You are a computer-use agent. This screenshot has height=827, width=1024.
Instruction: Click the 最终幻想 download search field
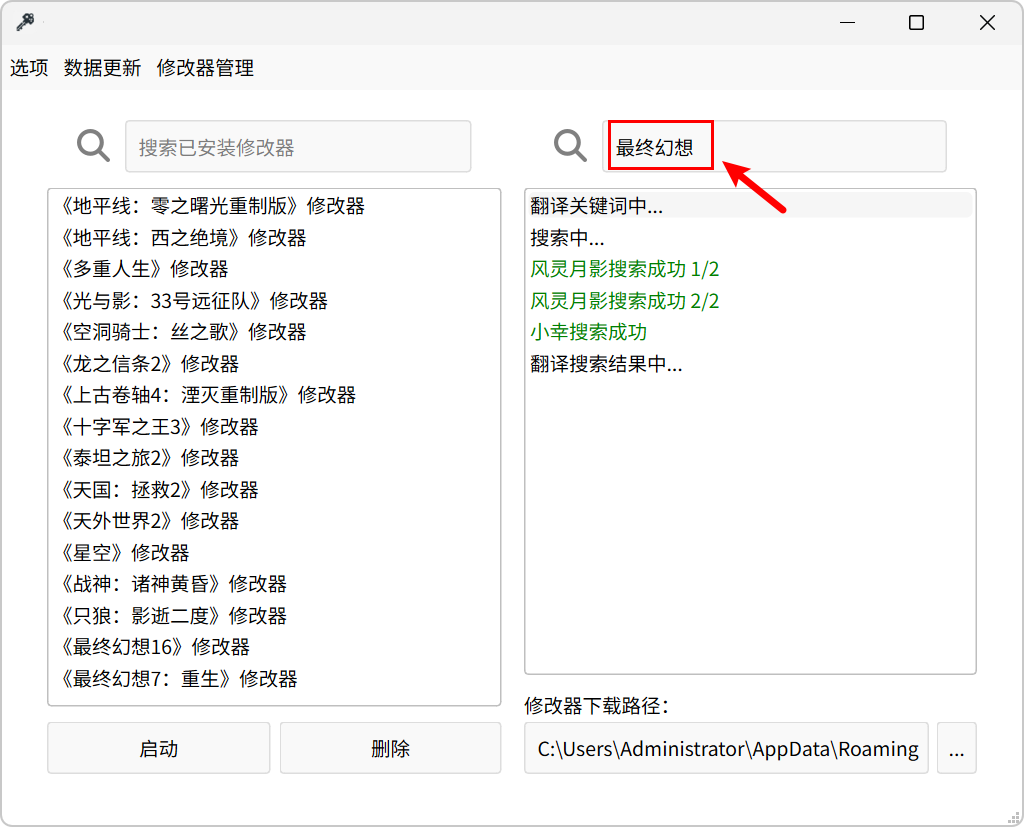(774, 146)
